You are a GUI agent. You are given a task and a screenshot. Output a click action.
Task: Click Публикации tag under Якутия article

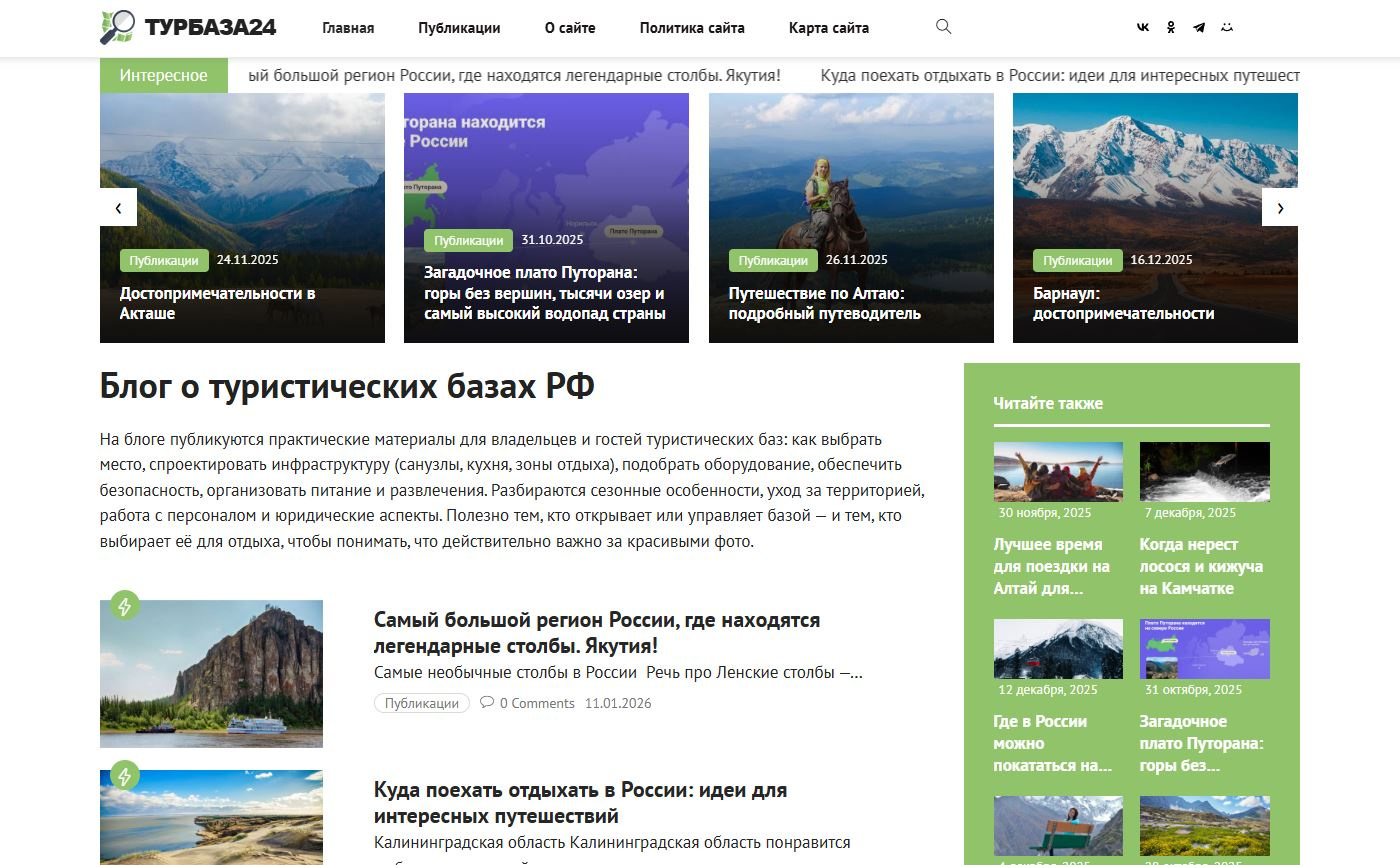tap(422, 703)
